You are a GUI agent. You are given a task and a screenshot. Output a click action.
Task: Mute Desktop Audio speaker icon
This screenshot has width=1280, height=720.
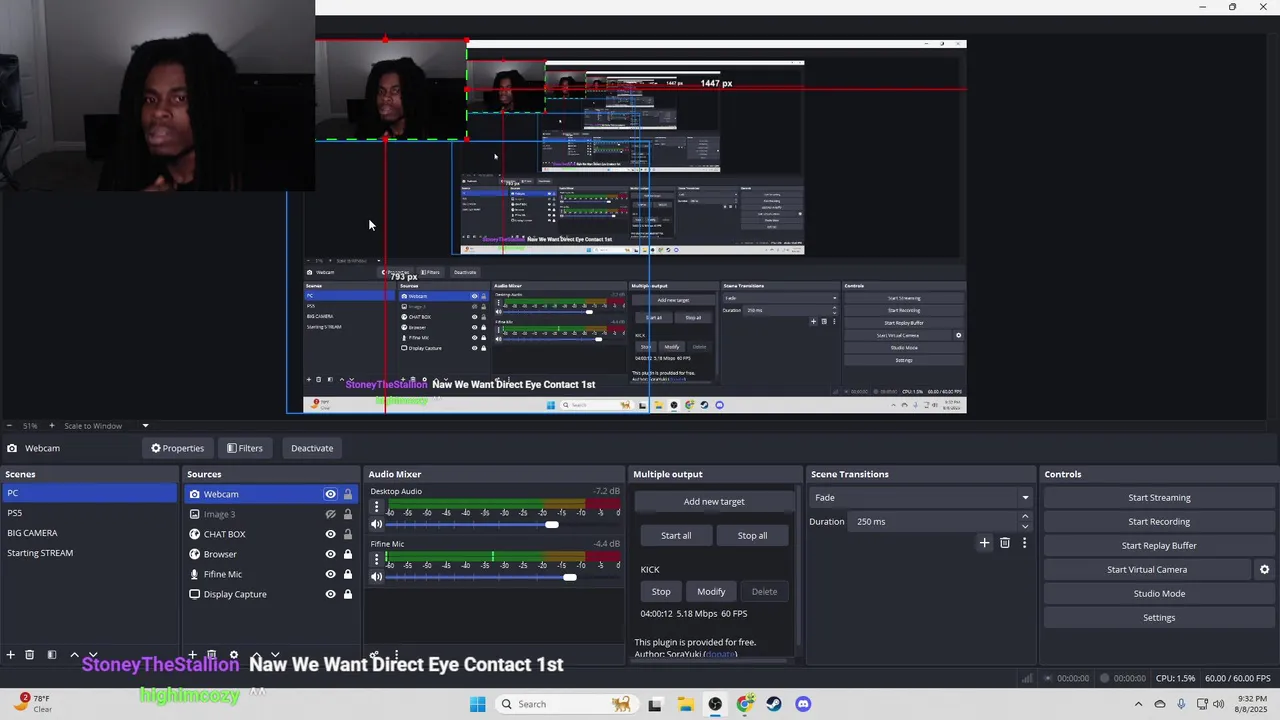[377, 524]
